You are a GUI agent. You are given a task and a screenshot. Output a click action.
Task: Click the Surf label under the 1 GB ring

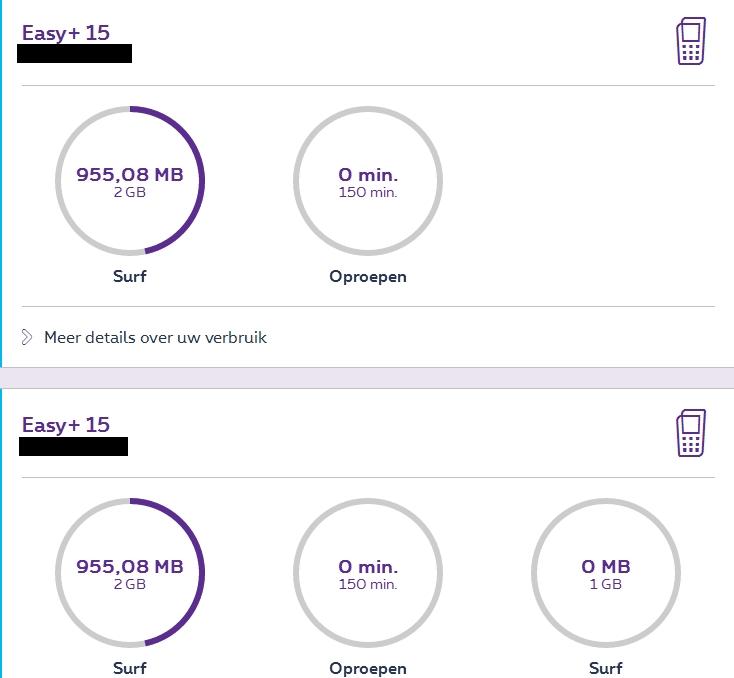coord(606,668)
